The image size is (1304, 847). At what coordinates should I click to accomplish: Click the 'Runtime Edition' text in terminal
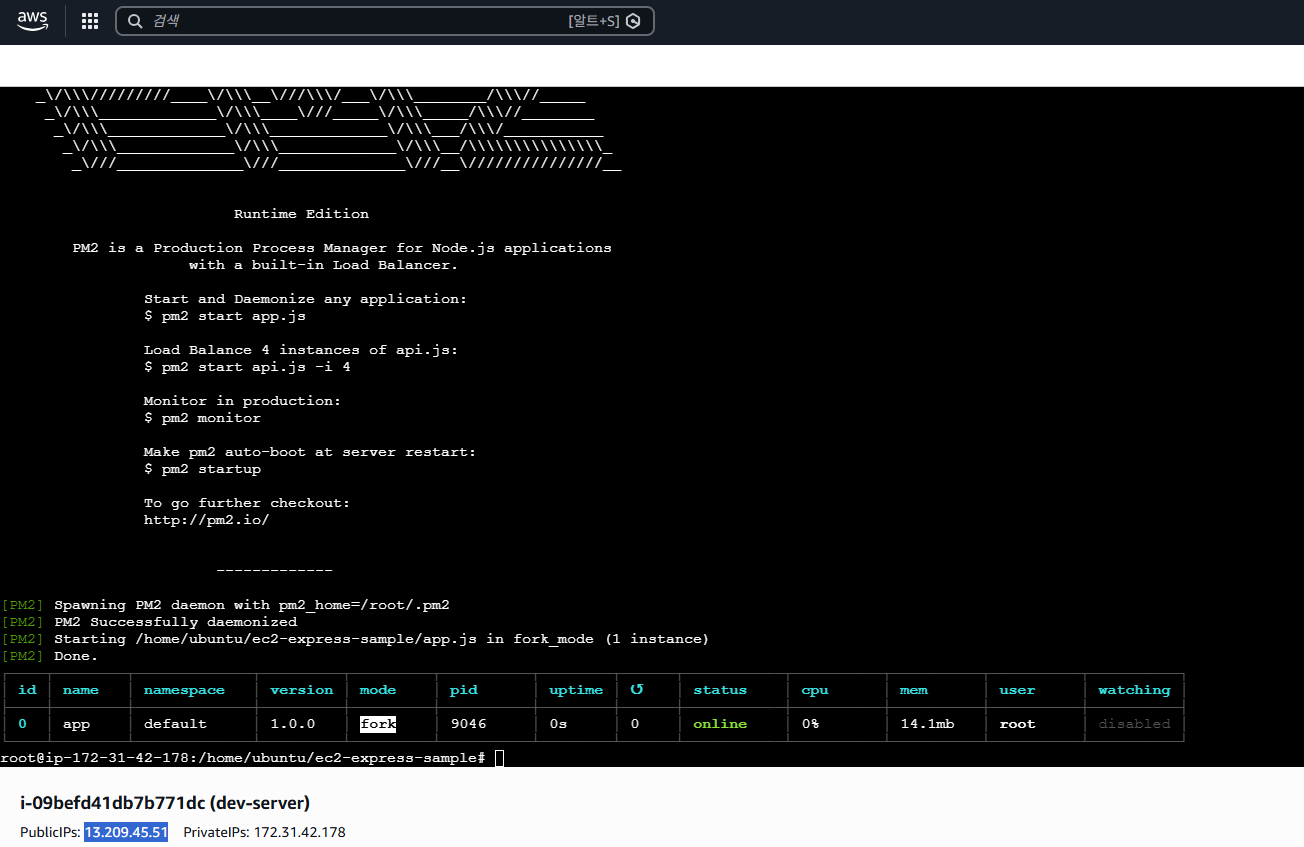pyautogui.click(x=301, y=214)
